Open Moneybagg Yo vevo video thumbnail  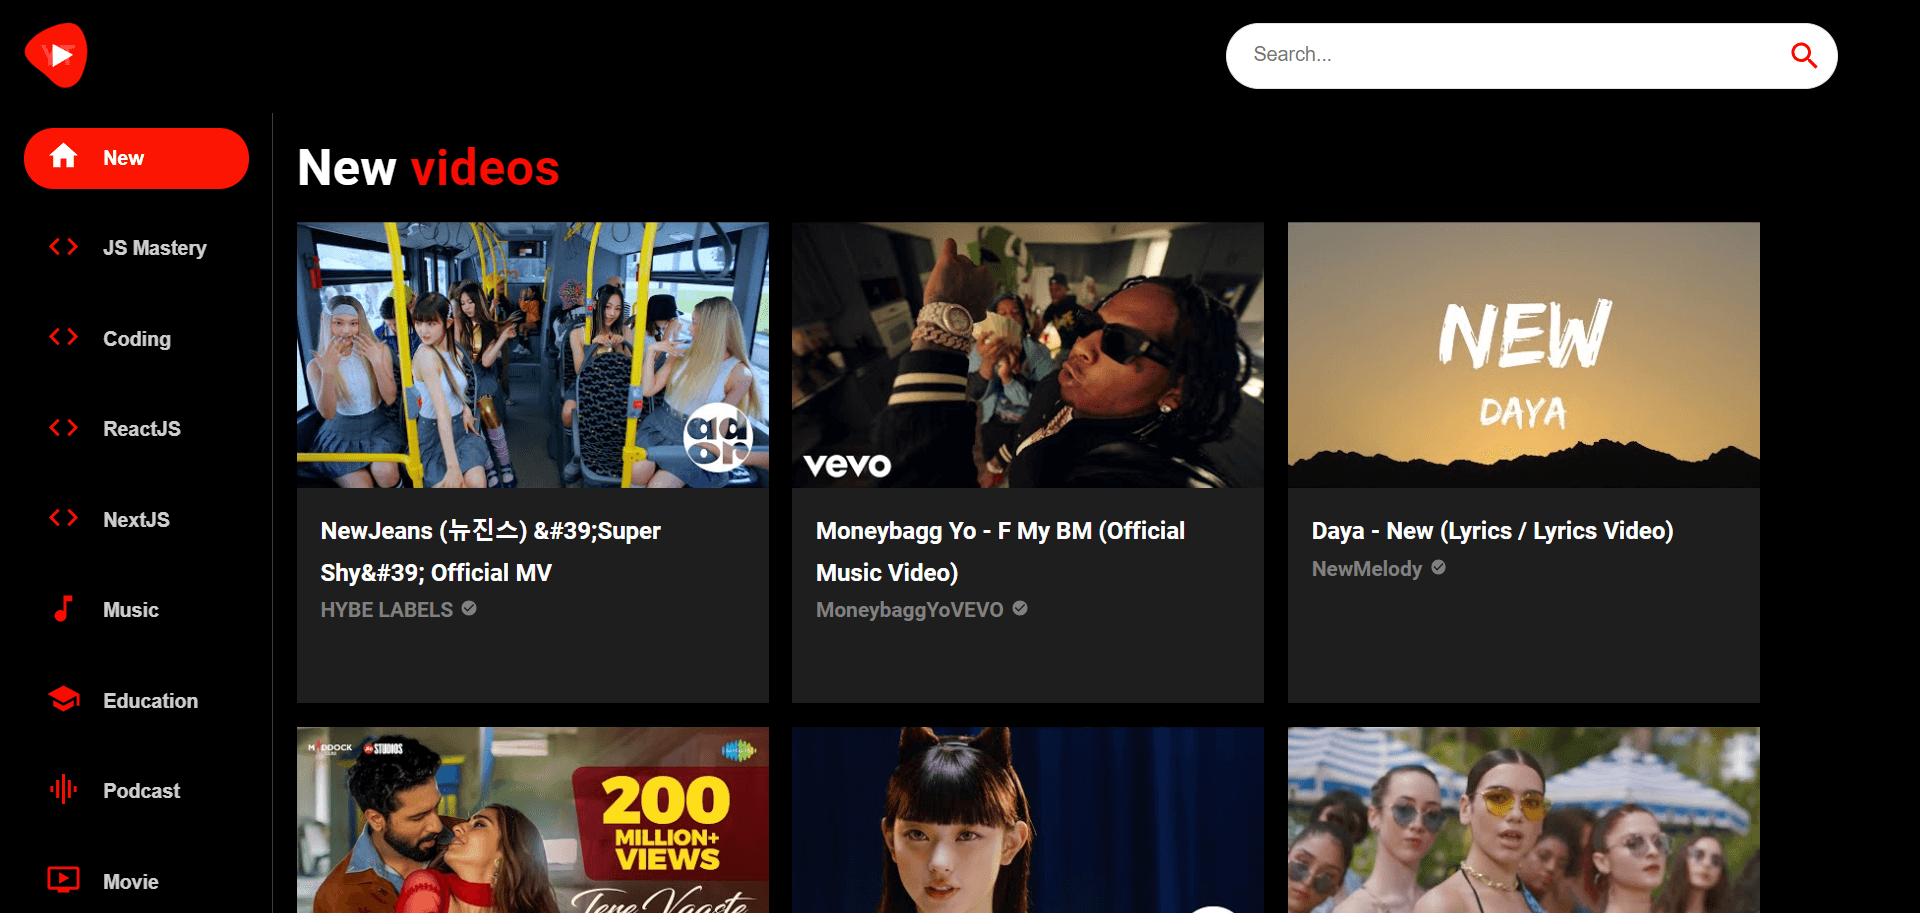point(1028,355)
